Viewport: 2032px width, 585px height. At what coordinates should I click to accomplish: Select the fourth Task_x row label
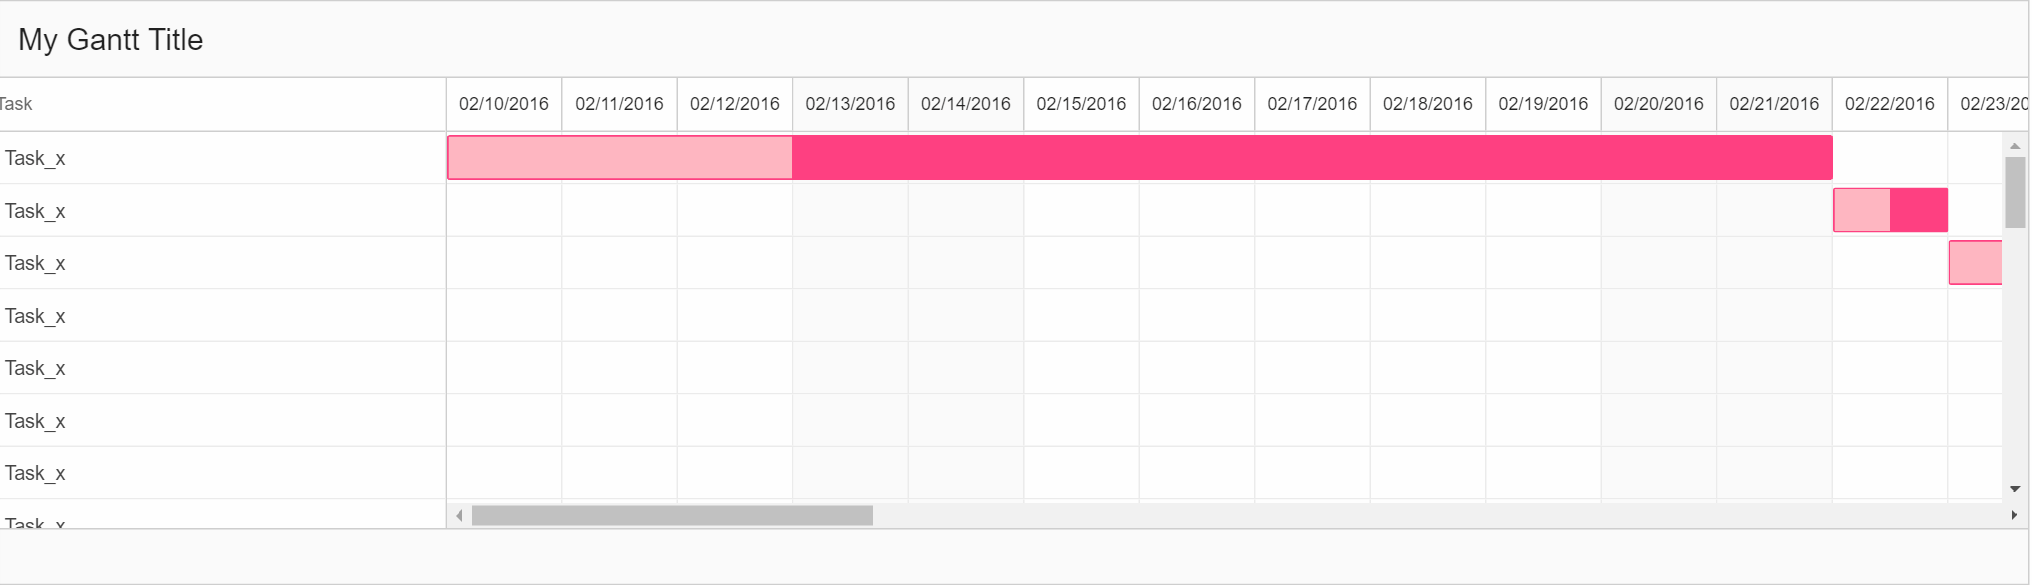35,316
